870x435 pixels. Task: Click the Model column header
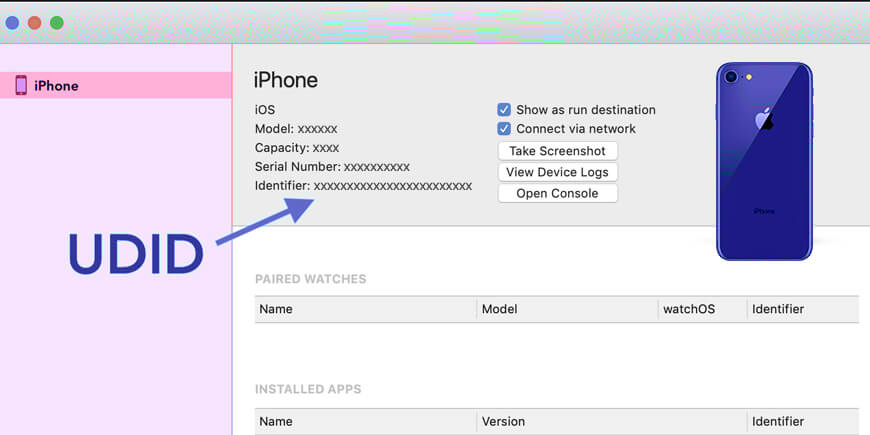click(x=499, y=309)
